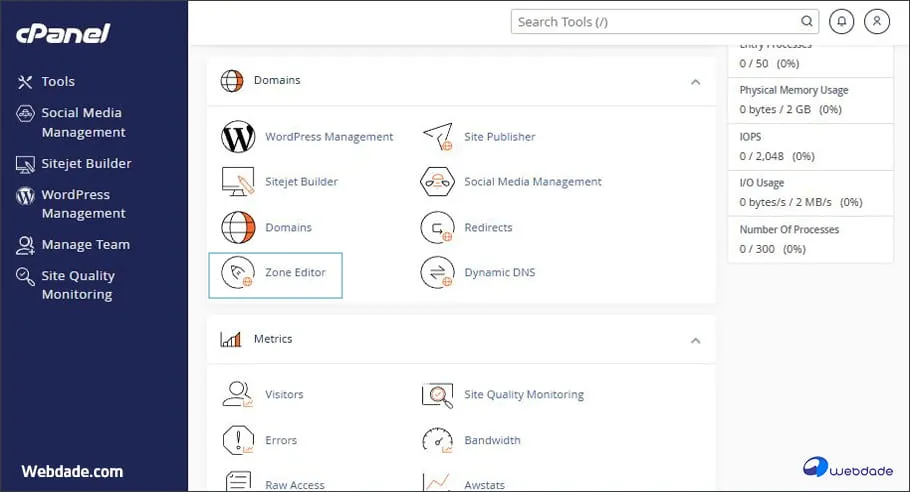The width and height of the screenshot is (910, 492).
Task: Open the Dynamic DNS link
Action: tap(500, 272)
